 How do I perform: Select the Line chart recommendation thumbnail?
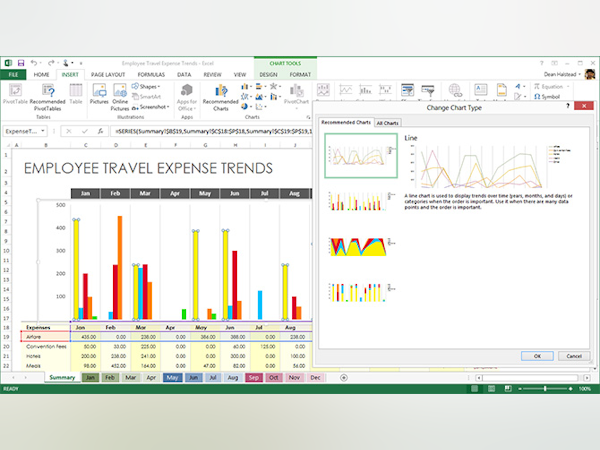tap(361, 156)
